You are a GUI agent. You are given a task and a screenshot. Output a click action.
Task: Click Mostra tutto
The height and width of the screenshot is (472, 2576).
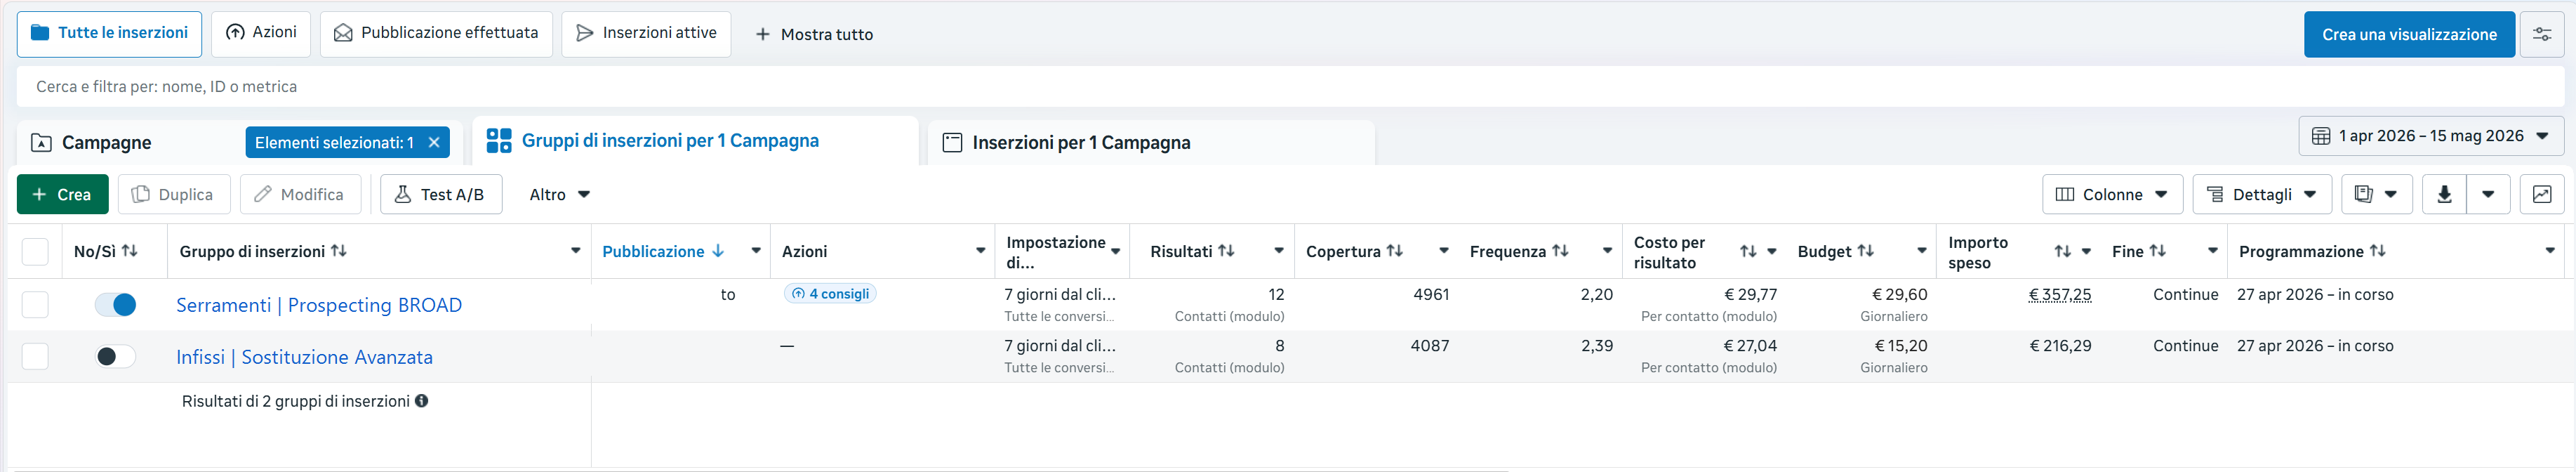click(814, 34)
